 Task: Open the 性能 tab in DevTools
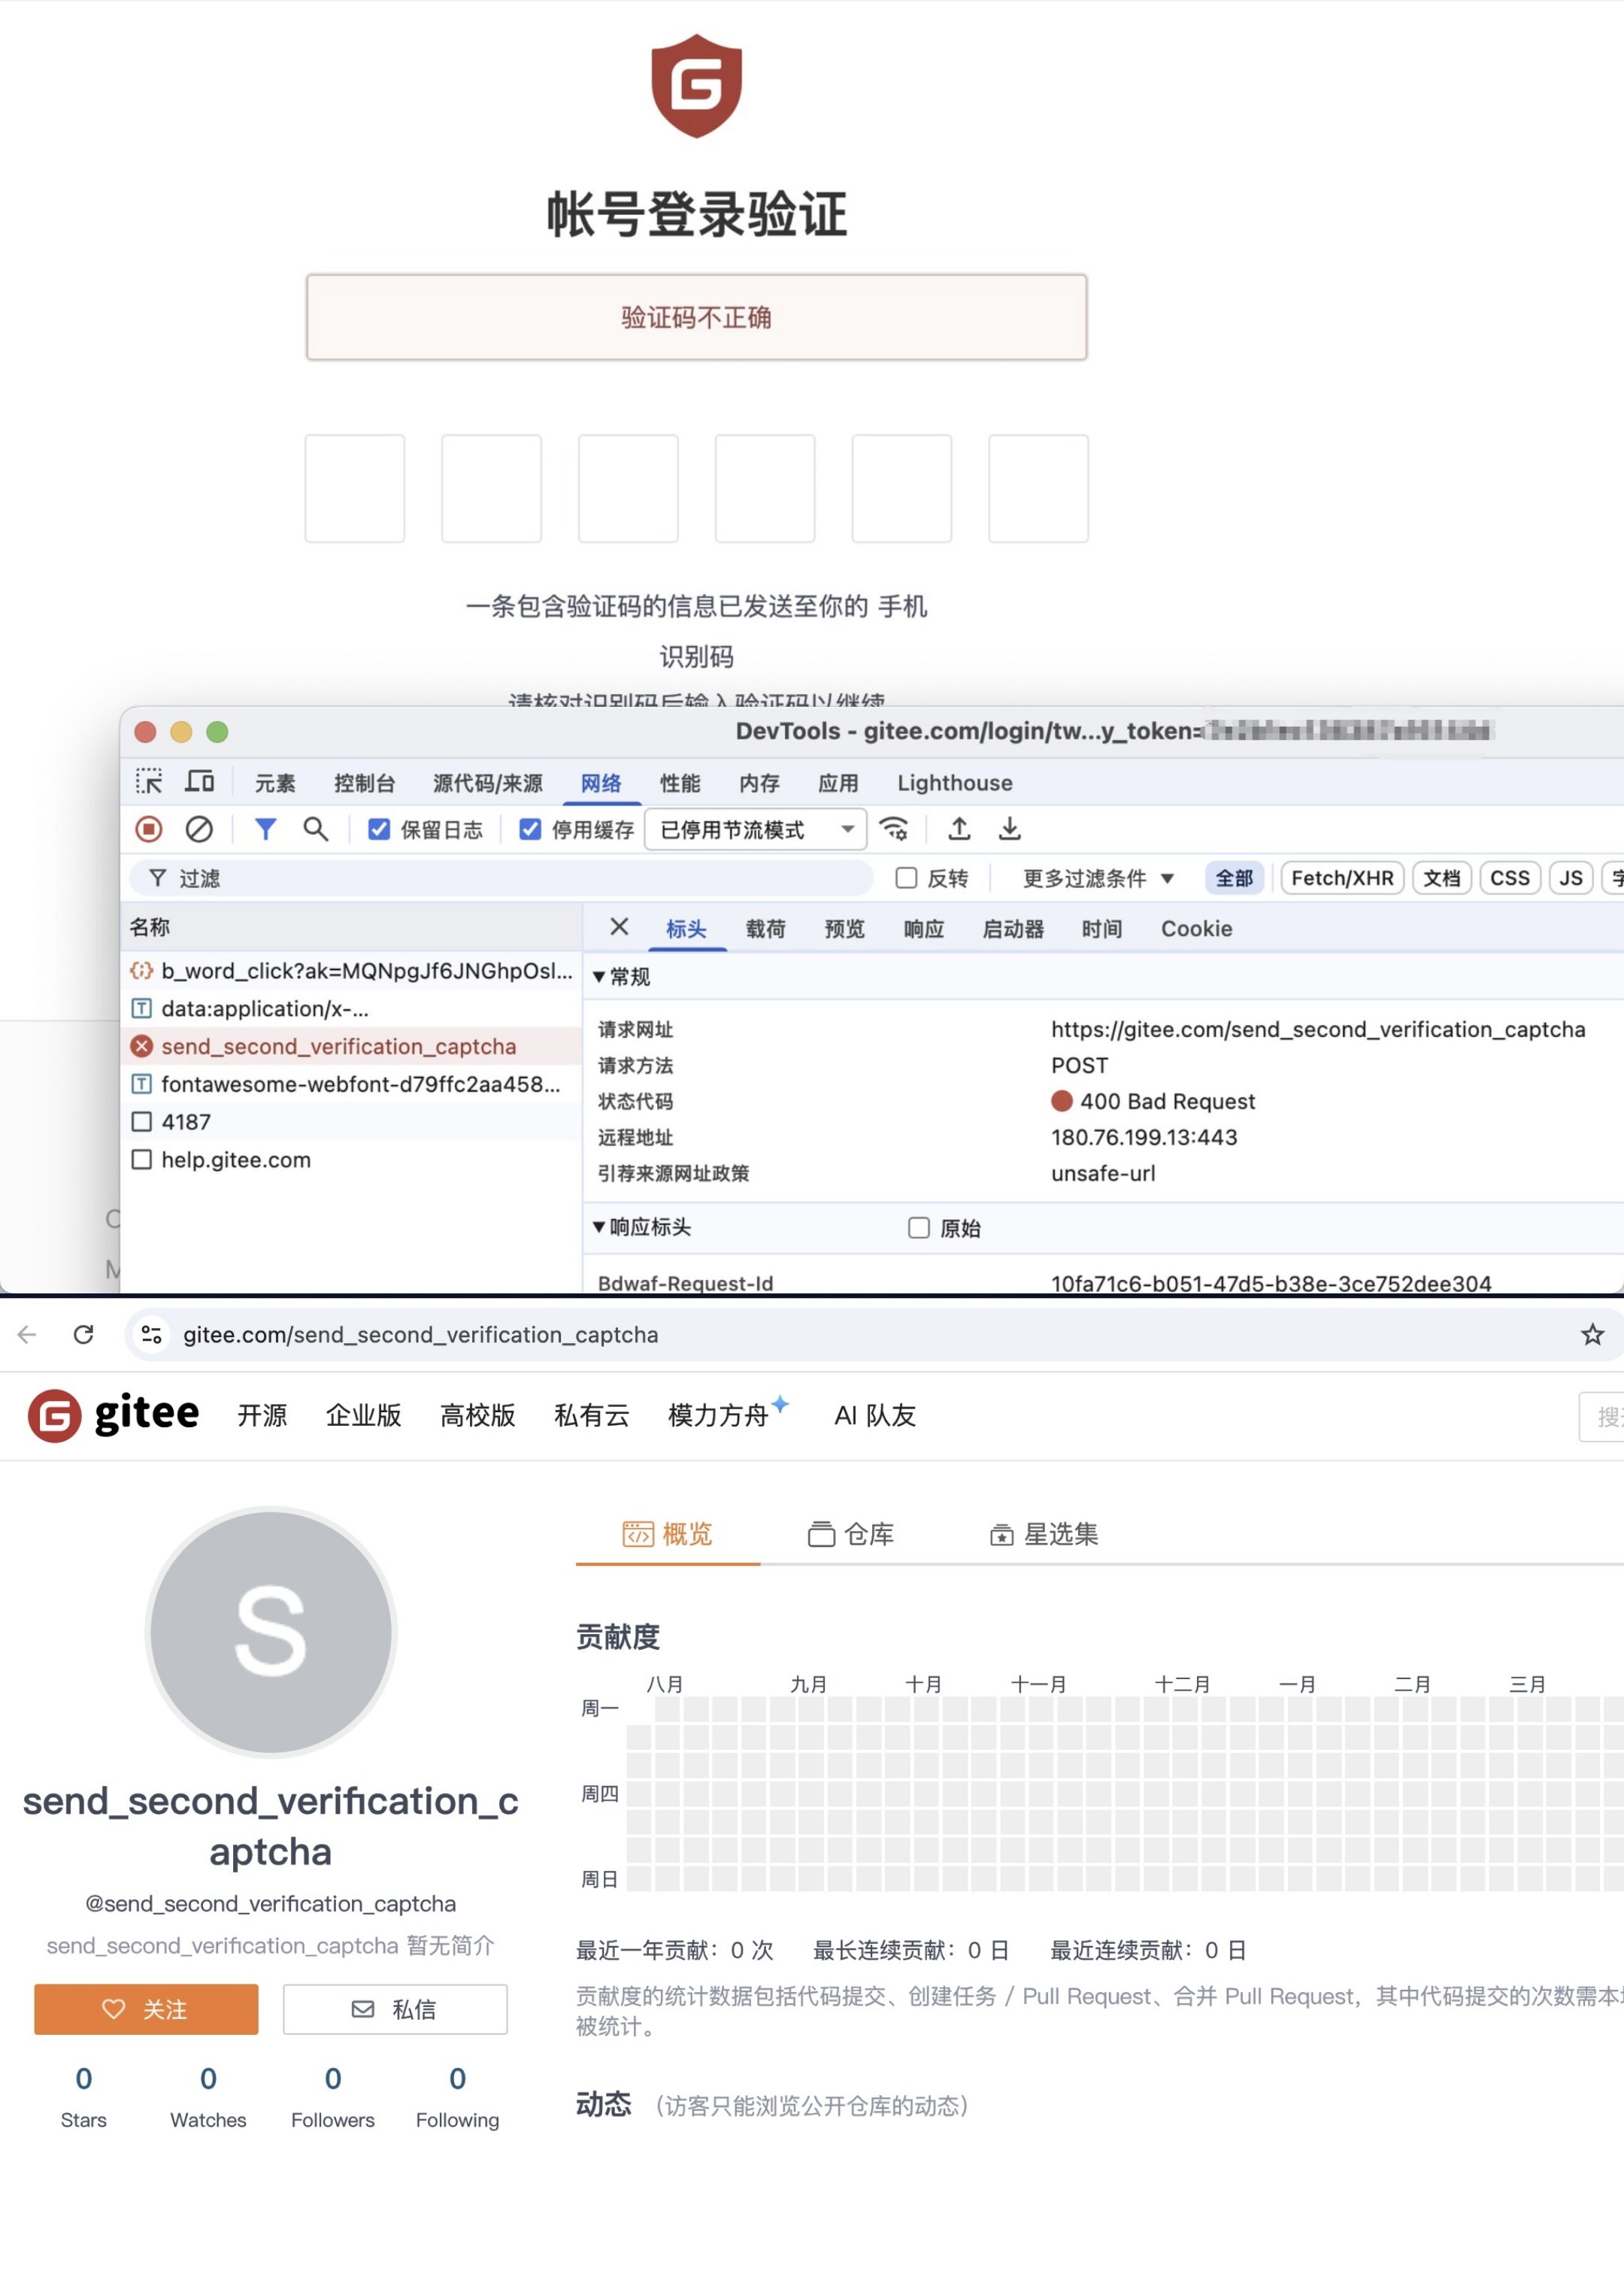click(680, 783)
